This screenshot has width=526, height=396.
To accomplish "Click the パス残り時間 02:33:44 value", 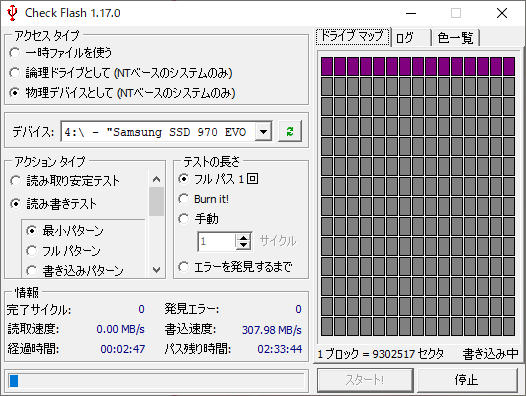I will [279, 349].
